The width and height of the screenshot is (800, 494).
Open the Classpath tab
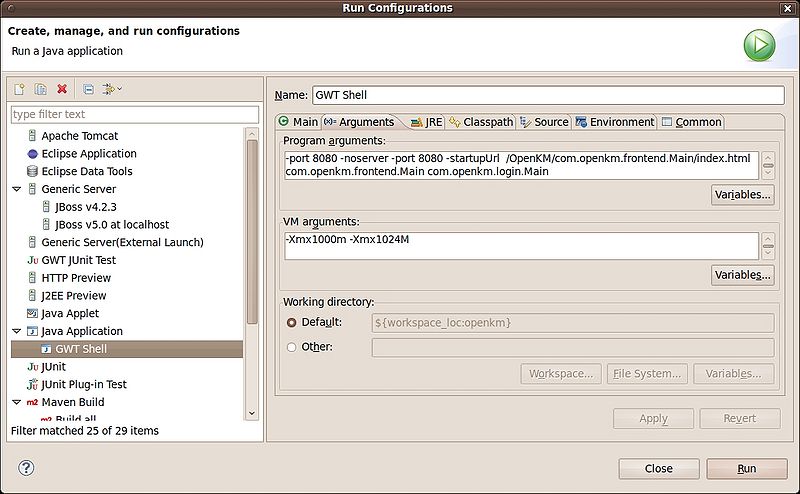coord(481,122)
